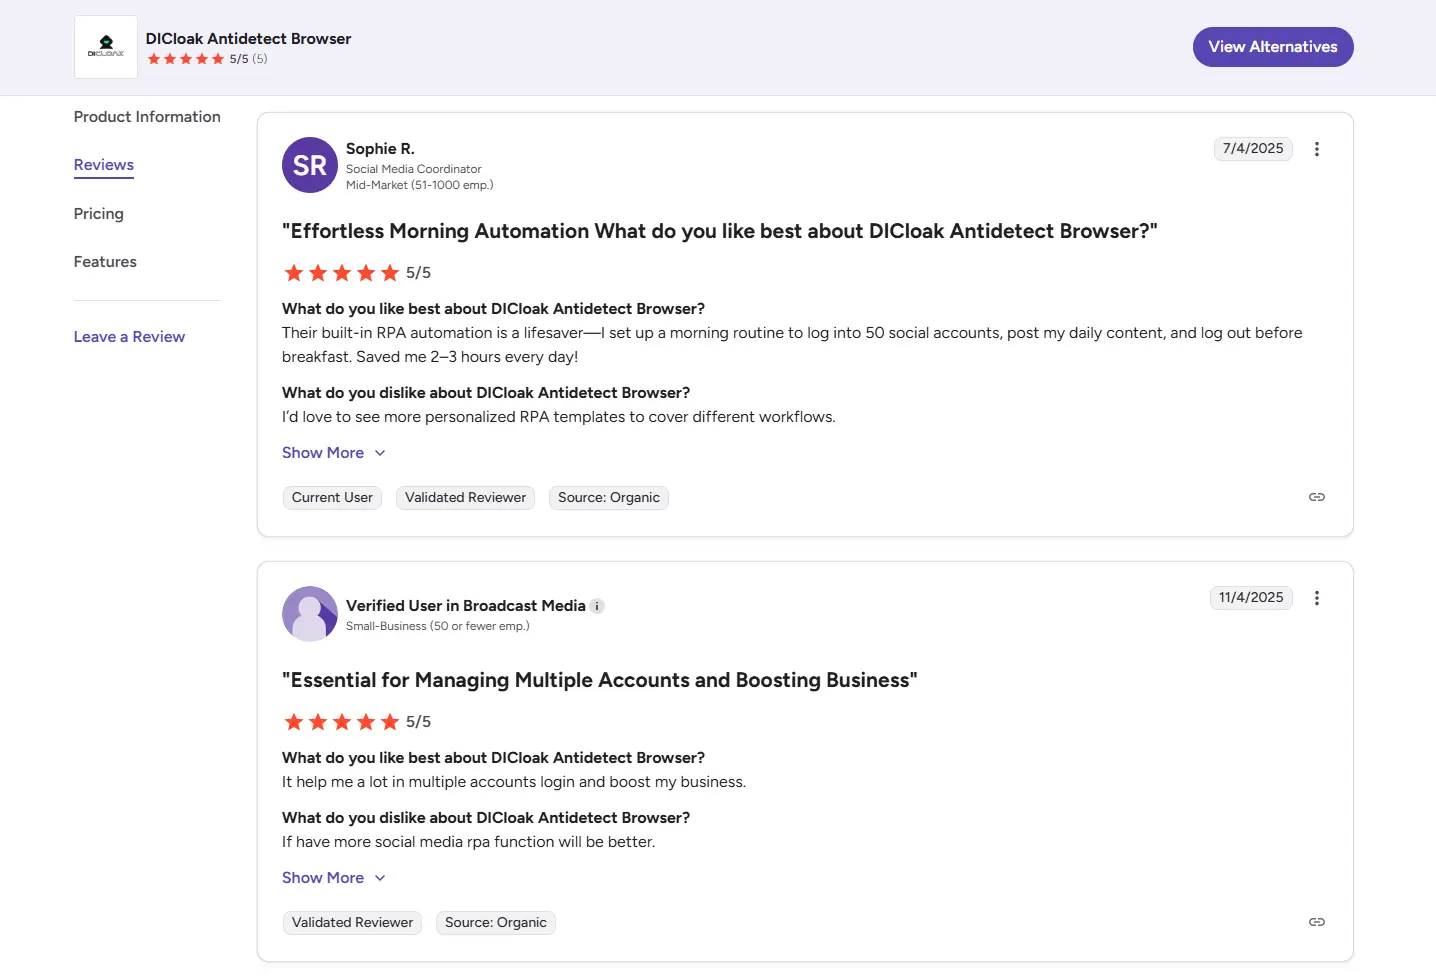Expand Show More on the Broadcast Media review
Screen dimensions: 1436x980
[x=333, y=878]
